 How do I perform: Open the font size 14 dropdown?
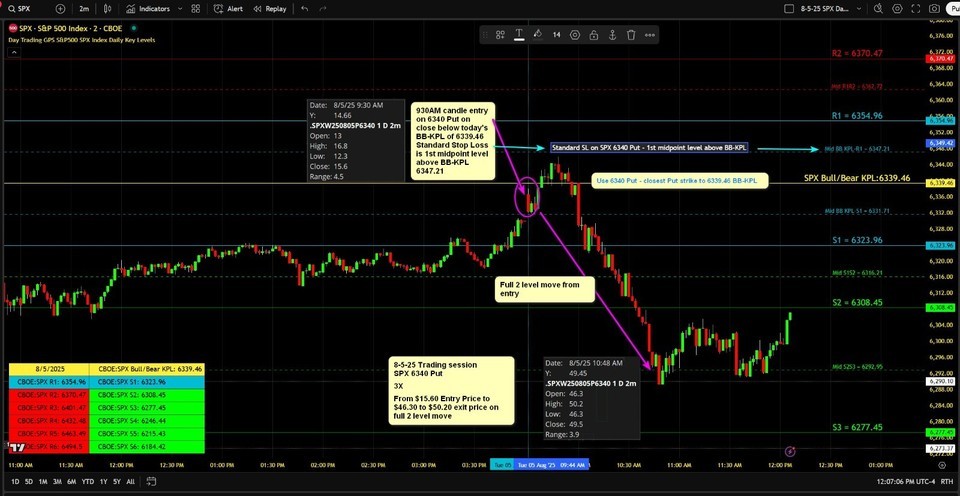(557, 35)
